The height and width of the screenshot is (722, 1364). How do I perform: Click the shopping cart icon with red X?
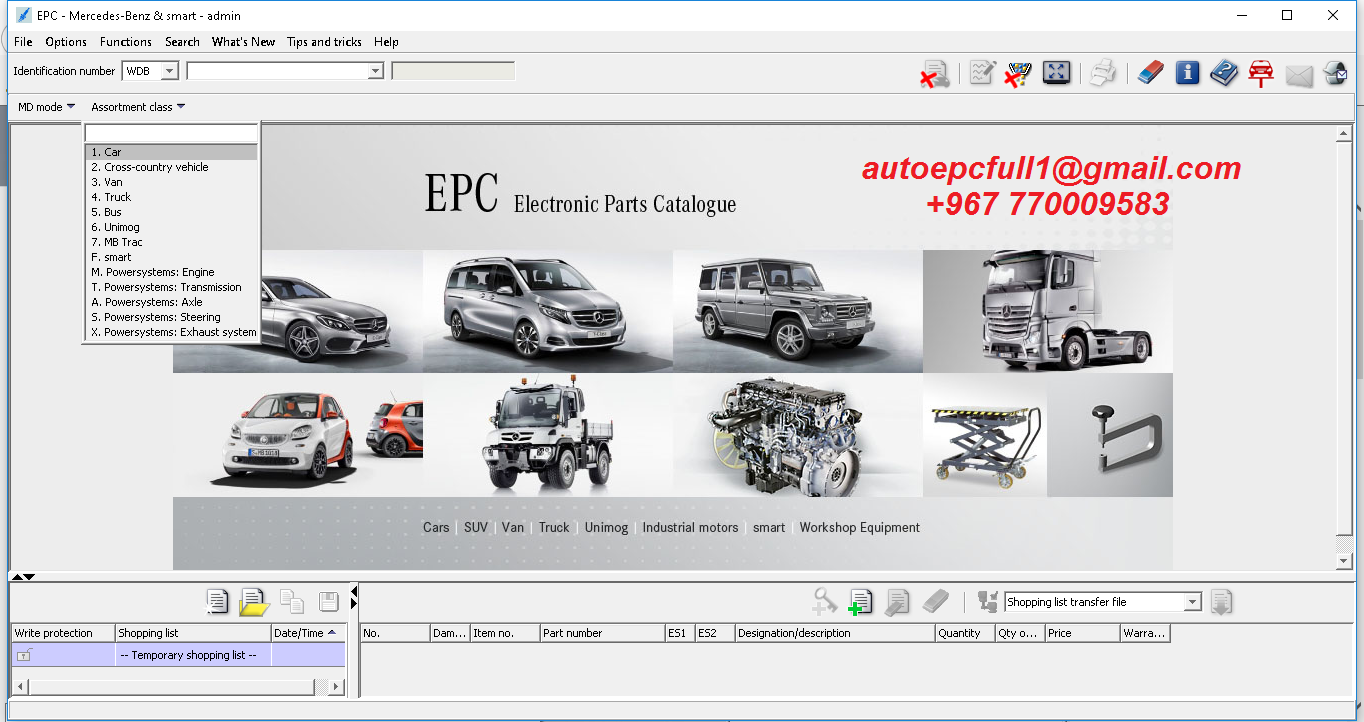[x=1019, y=73]
